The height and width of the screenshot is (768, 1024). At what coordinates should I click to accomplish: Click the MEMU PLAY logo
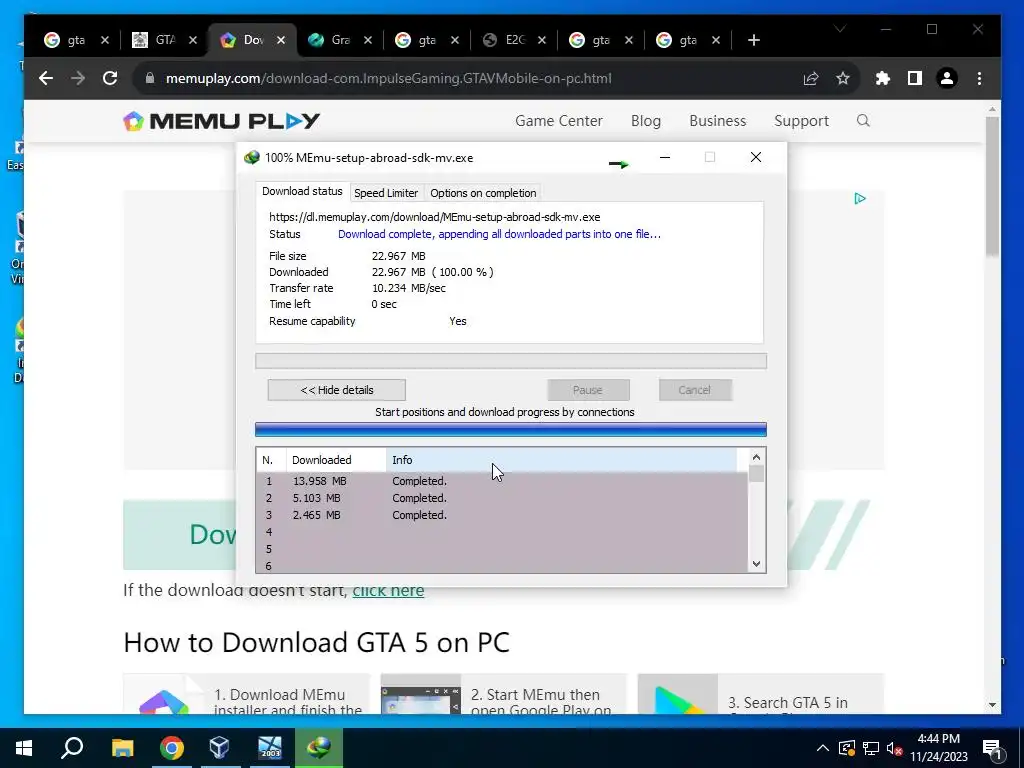point(221,121)
